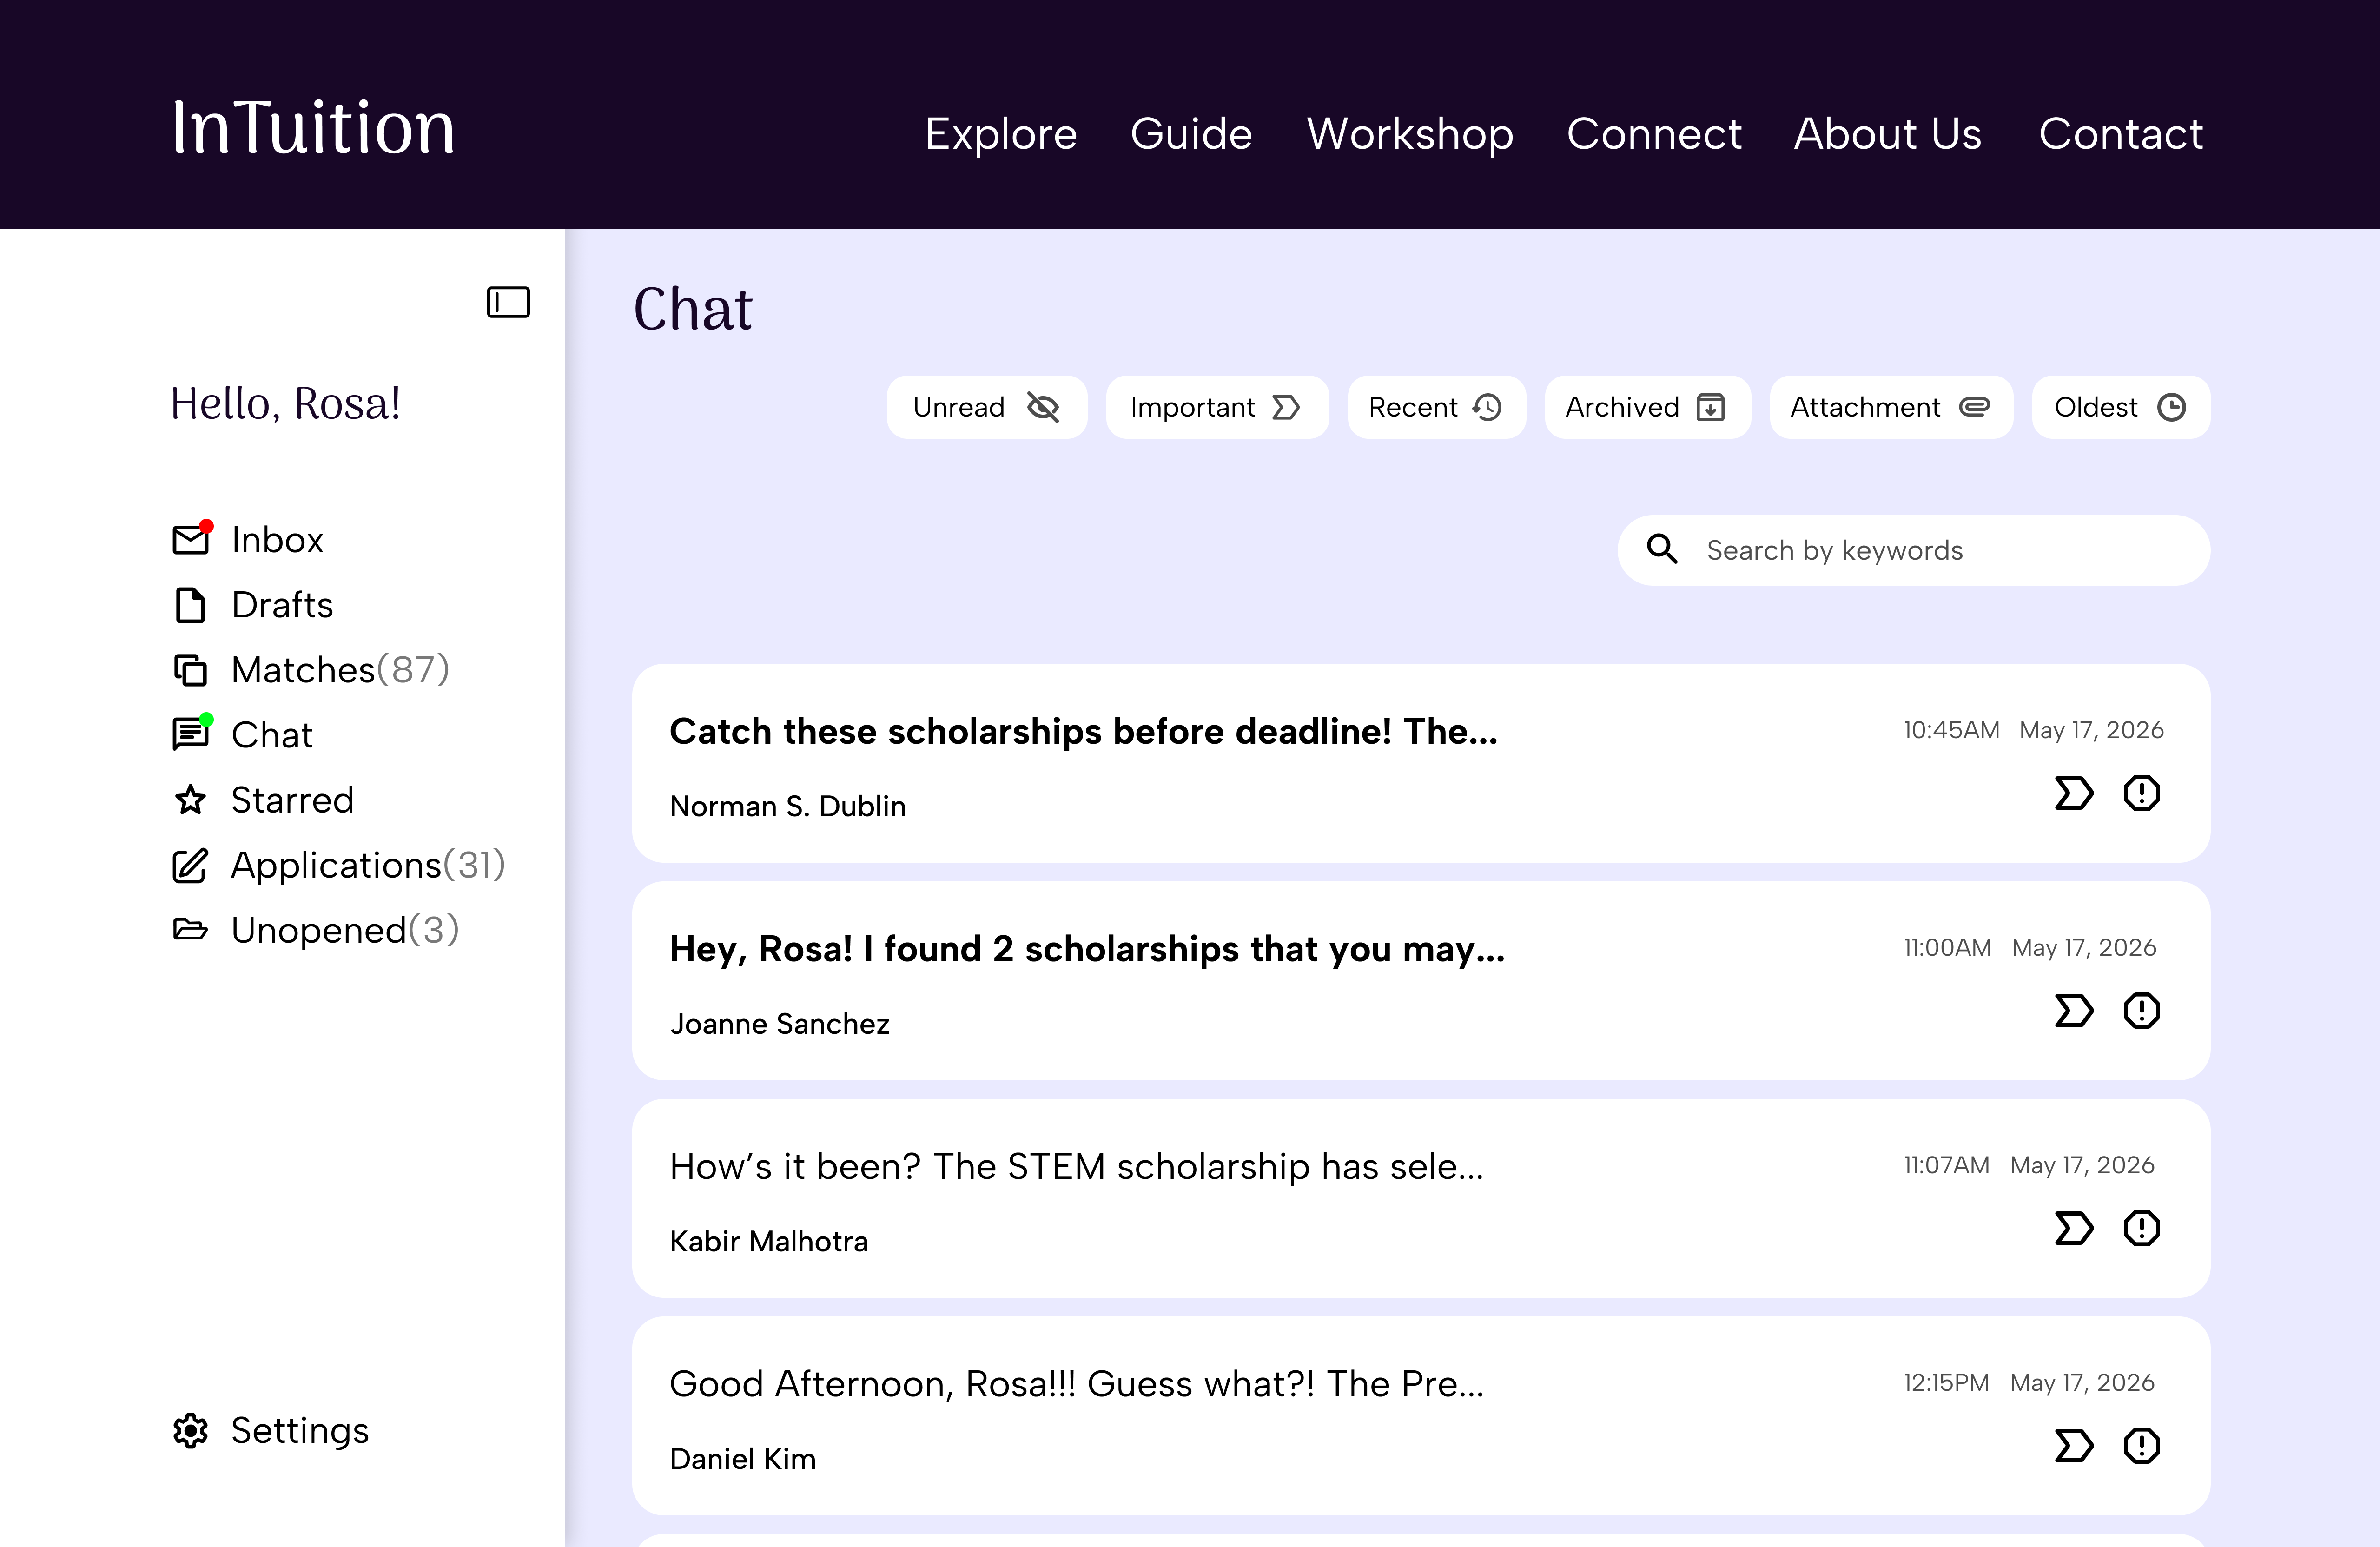Open the Workshop menu
The width and height of the screenshot is (2380, 1547).
(x=1410, y=134)
